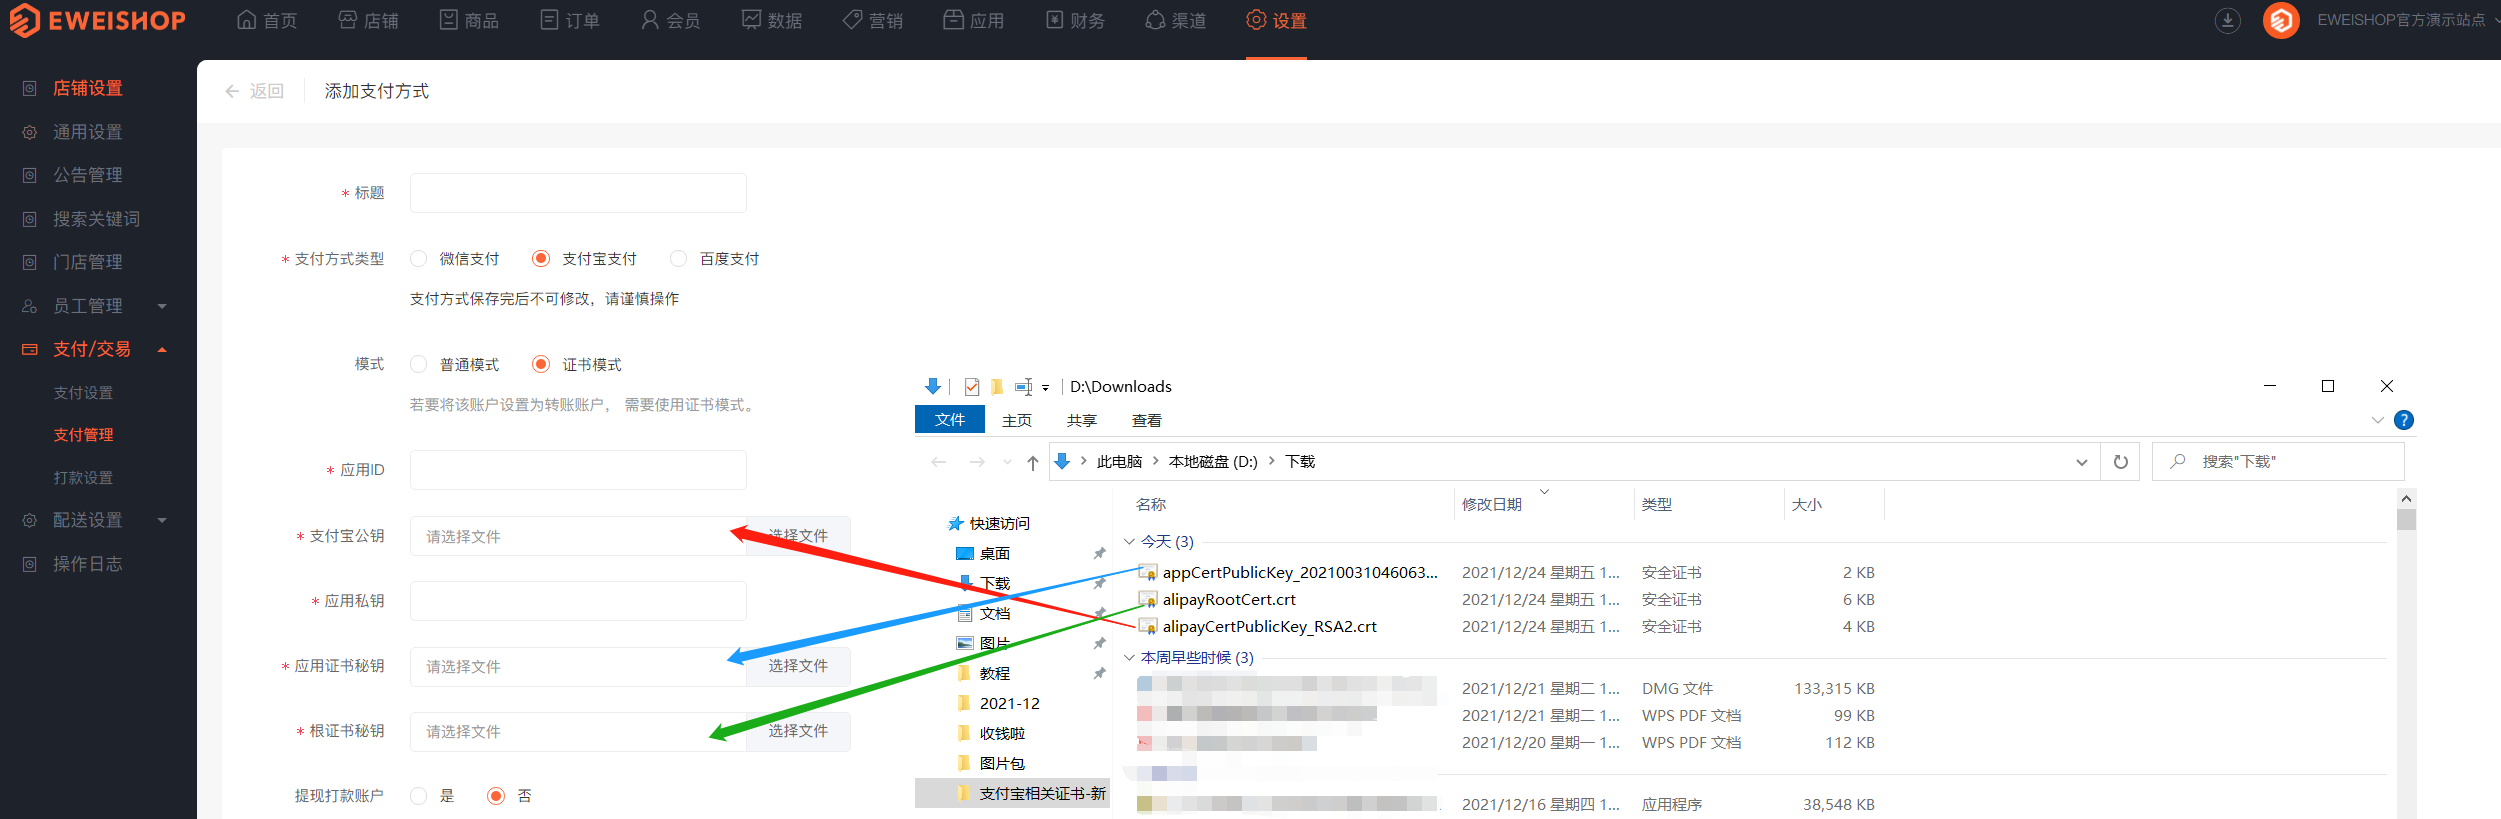The width and height of the screenshot is (2501, 819).
Task: Expand the Explorer ribbon chevron
Action: 2378,421
